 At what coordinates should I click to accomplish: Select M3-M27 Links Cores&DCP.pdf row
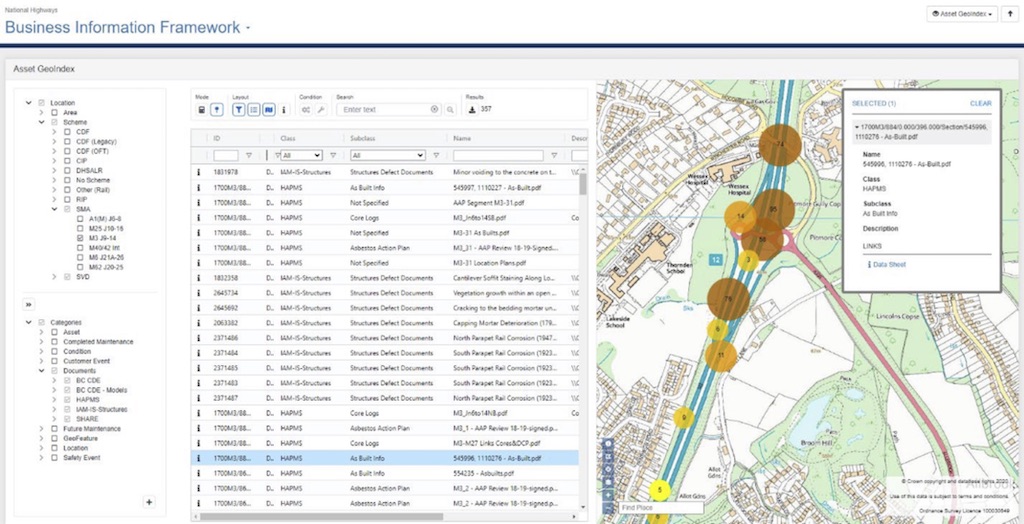point(387,443)
